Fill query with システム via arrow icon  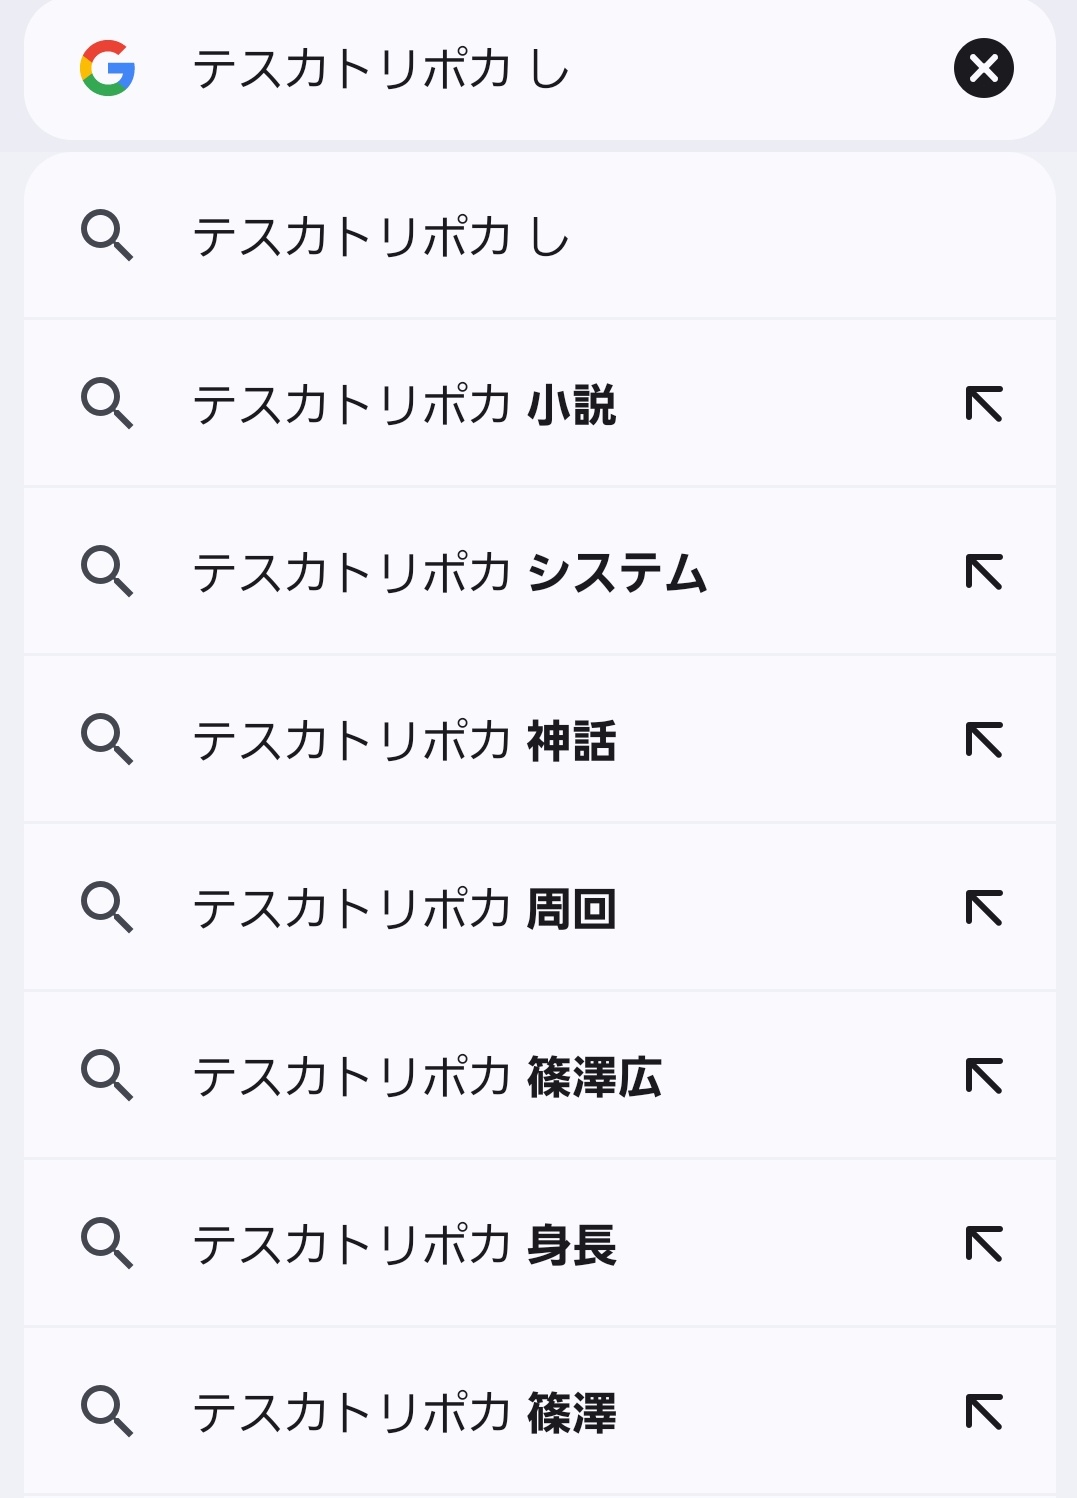984,572
